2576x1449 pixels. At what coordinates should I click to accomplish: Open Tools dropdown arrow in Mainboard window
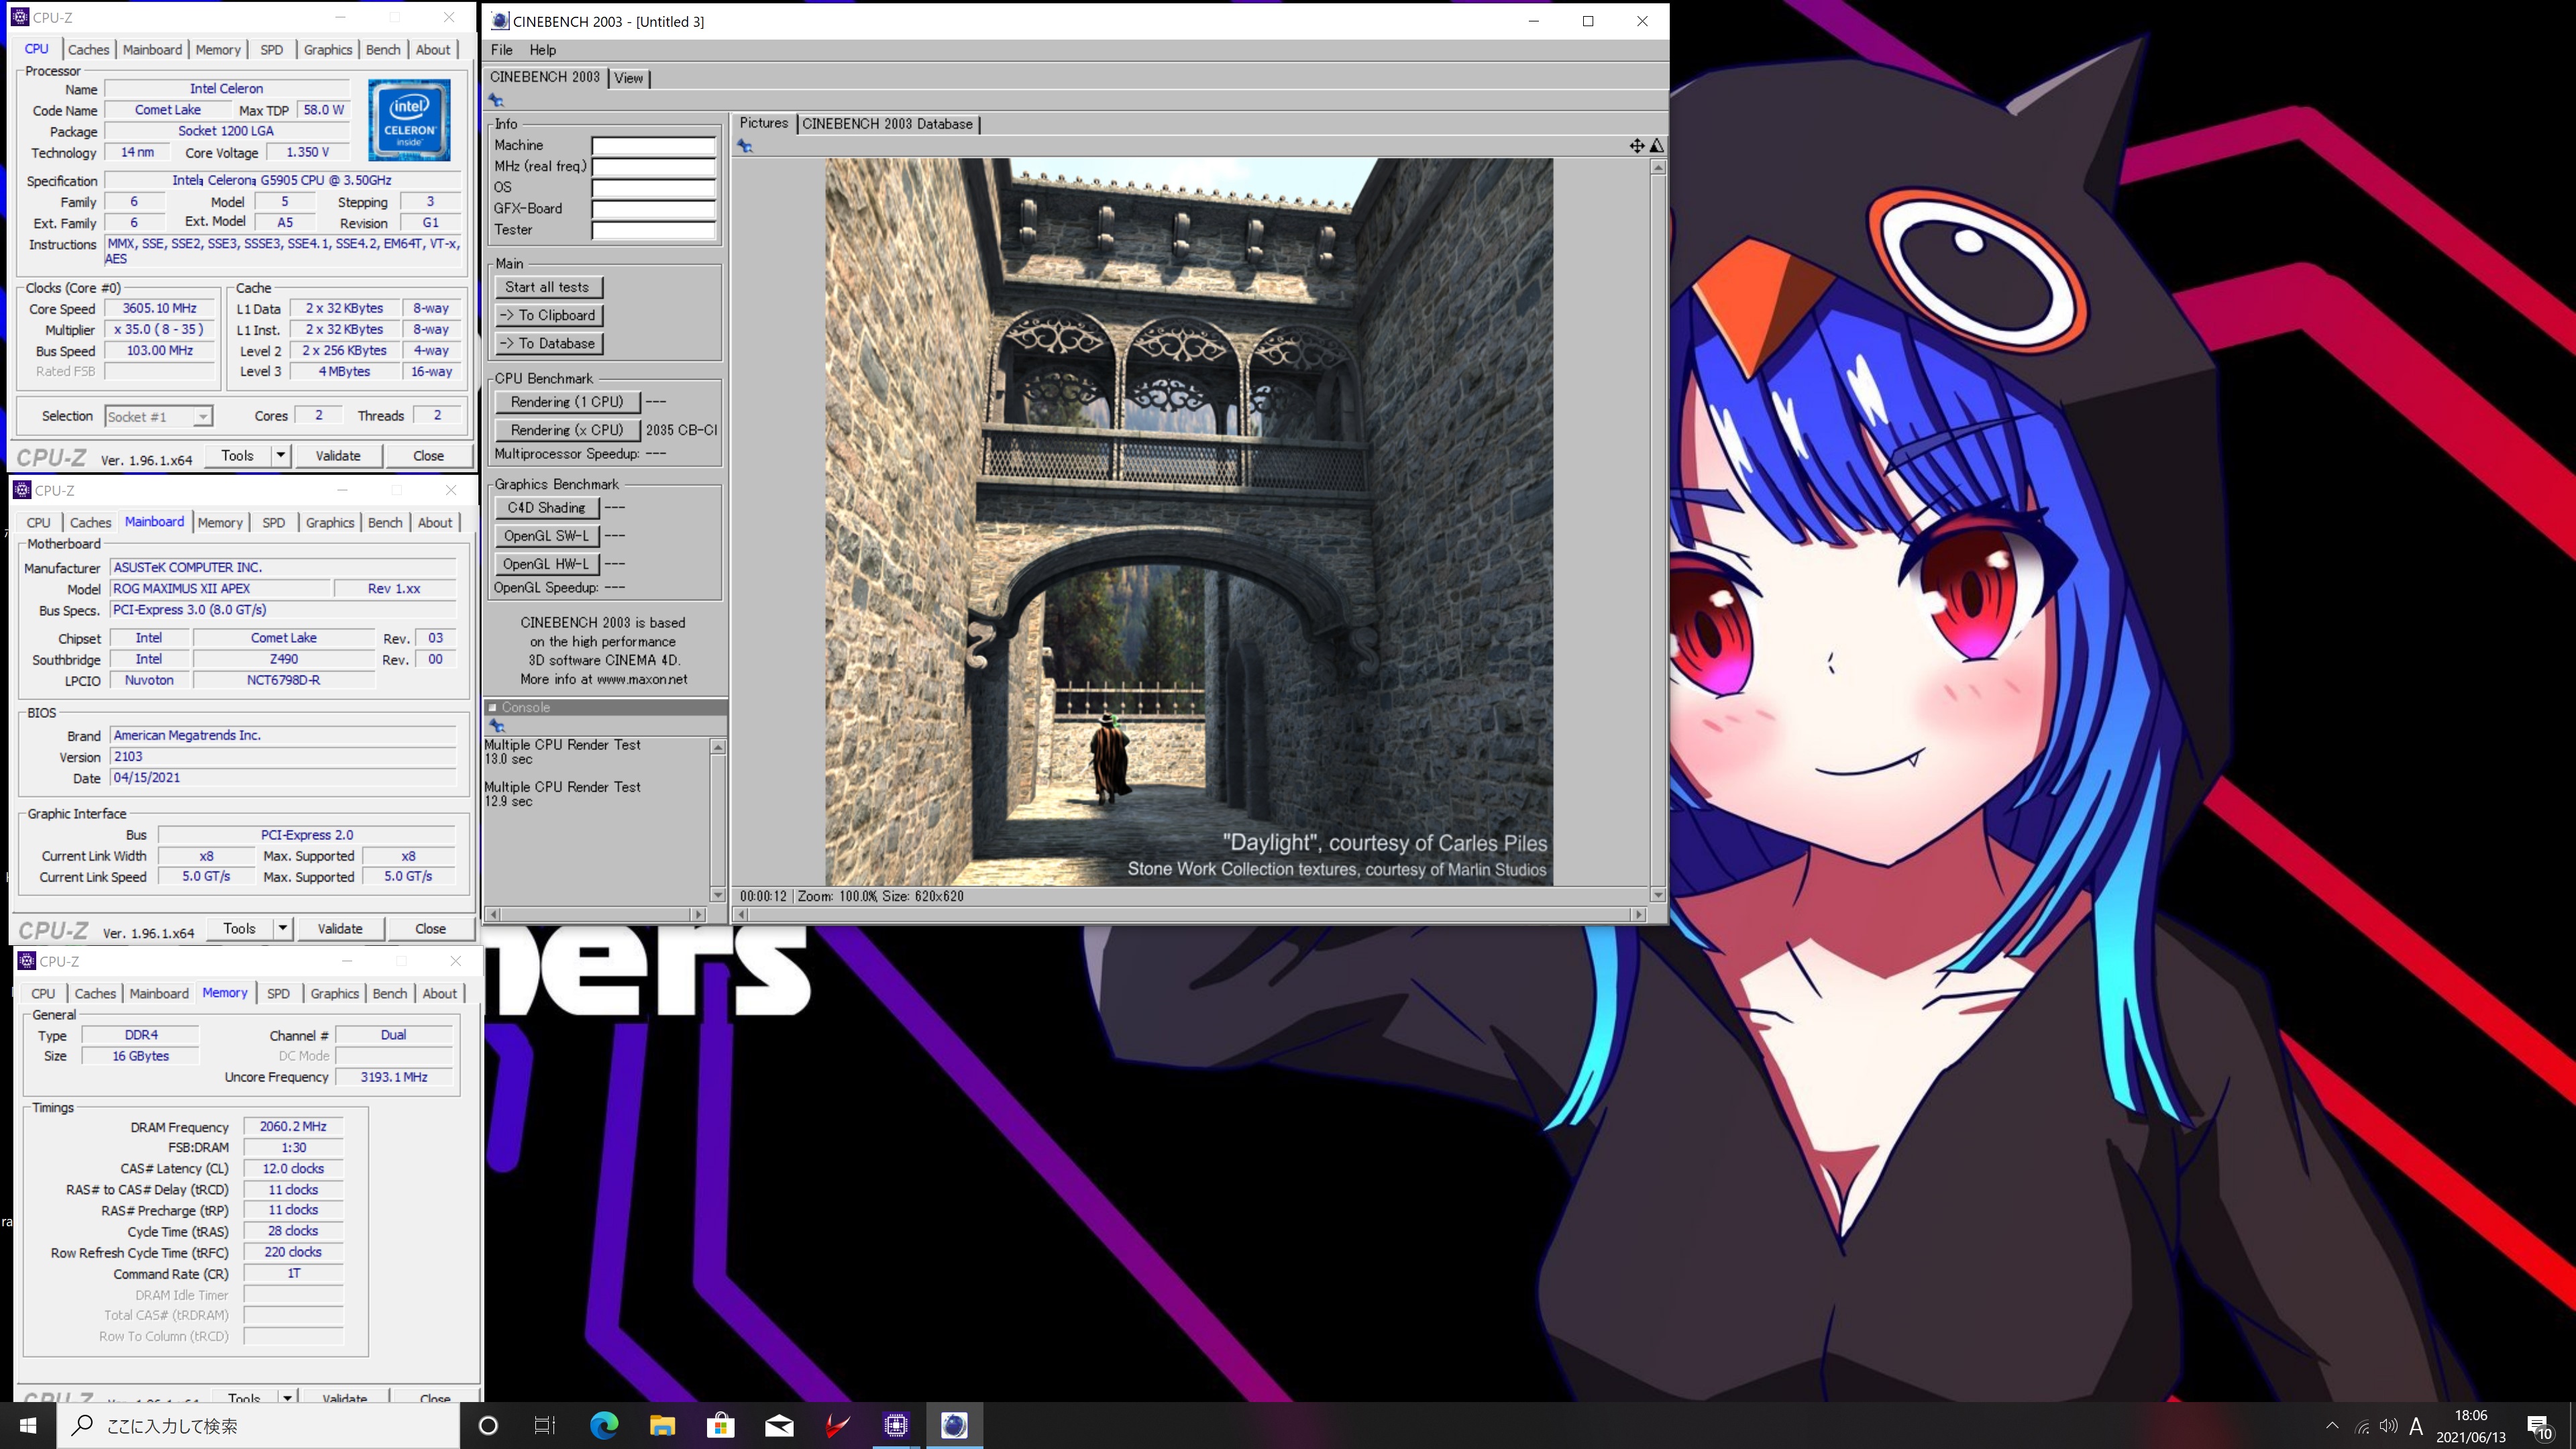click(x=282, y=928)
